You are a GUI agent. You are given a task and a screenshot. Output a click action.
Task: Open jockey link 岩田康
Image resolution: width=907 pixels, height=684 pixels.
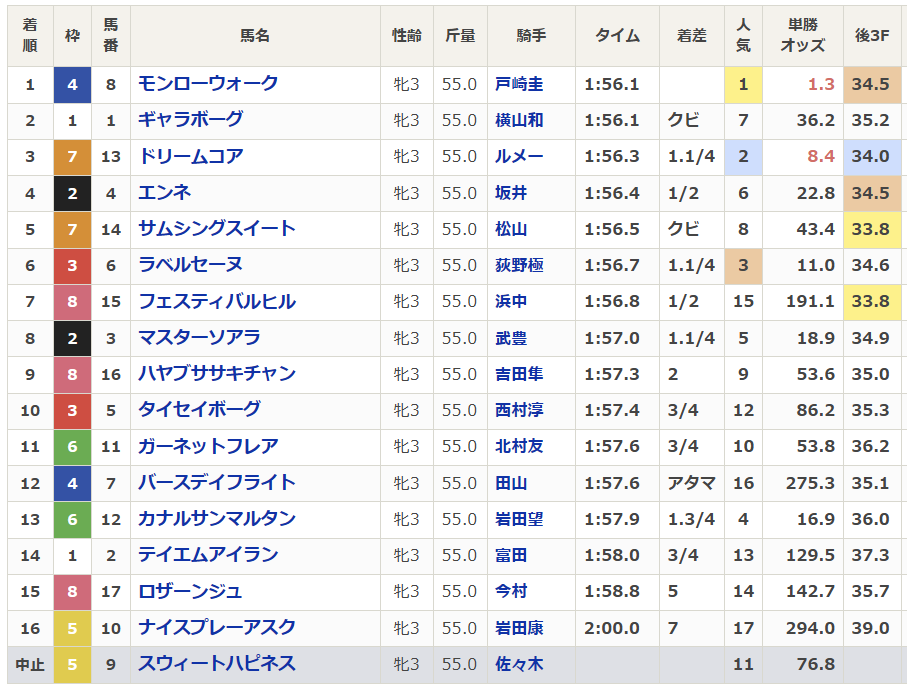(x=519, y=627)
